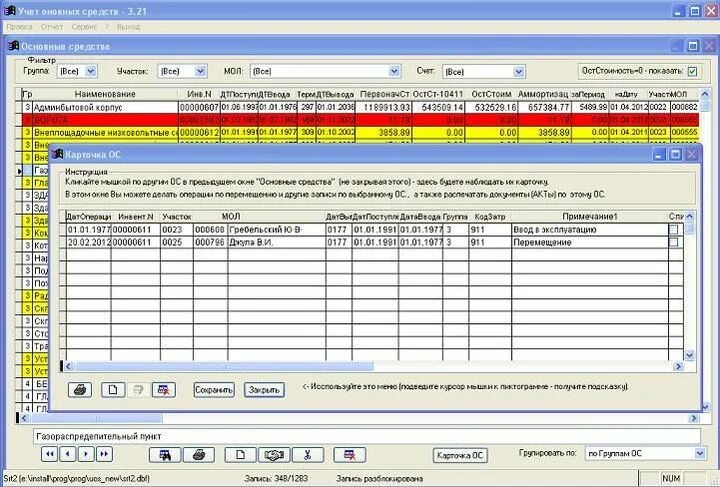Tick checkbox in Ввод в эксплуатацию row

click(674, 229)
